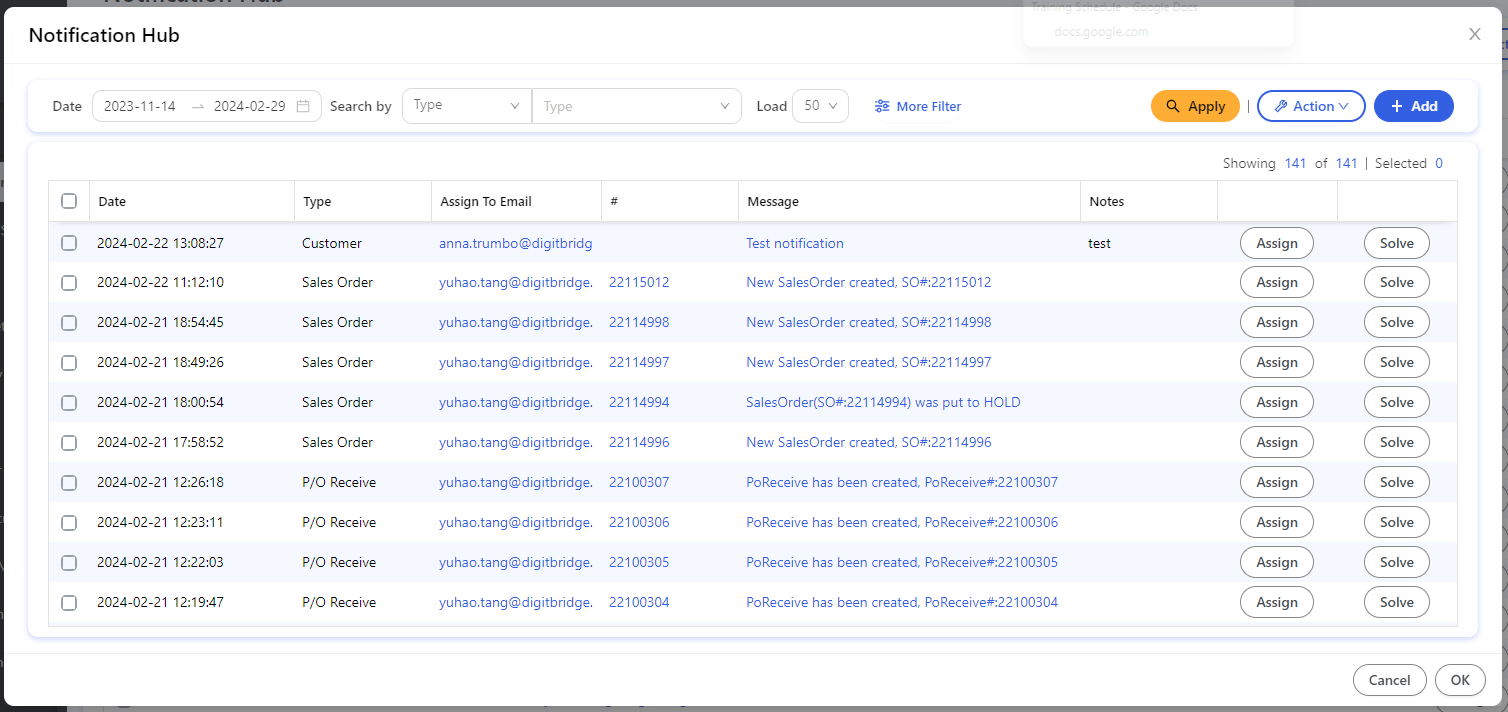The height and width of the screenshot is (712, 1508).
Task: Click the magnifier icon on Apply
Action: click(1173, 106)
